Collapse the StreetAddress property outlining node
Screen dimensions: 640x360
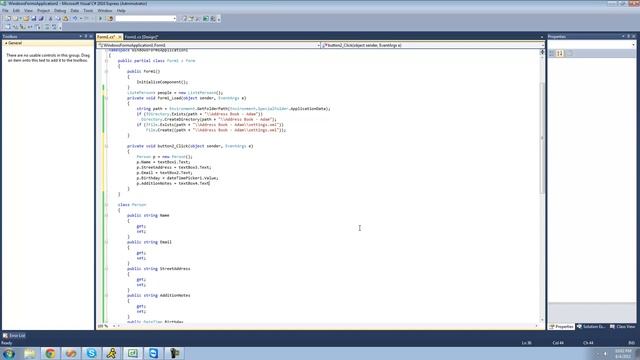(x=107, y=269)
